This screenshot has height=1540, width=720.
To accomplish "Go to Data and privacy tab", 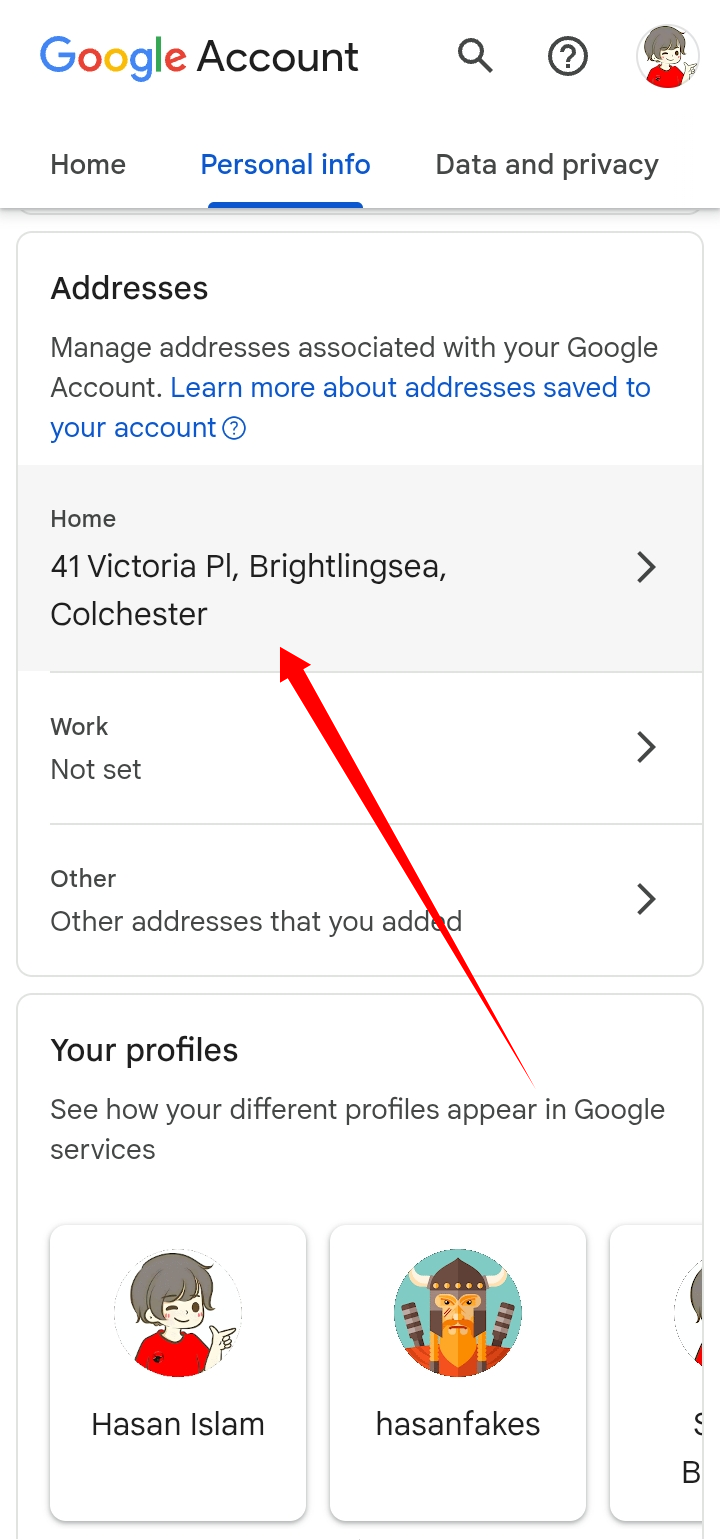I will click(547, 165).
